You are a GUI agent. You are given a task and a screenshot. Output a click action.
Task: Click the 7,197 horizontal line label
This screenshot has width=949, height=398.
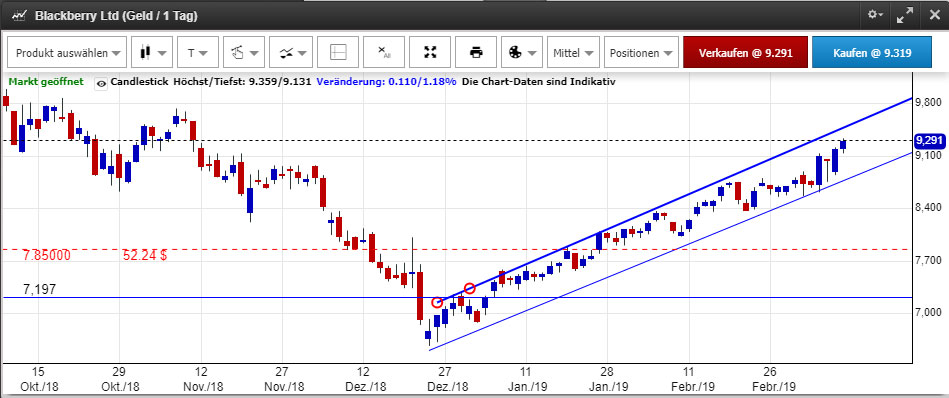coord(39,289)
